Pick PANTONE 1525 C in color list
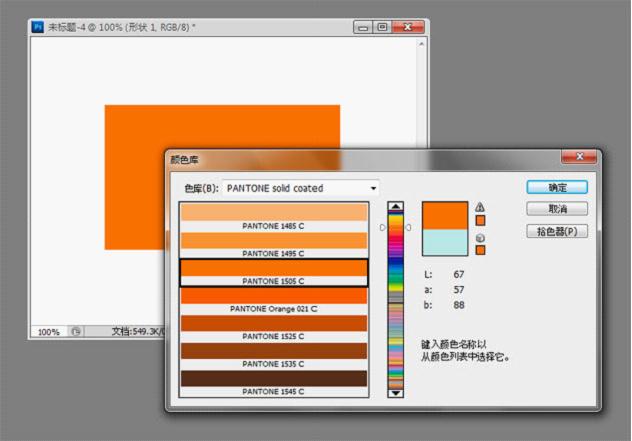This screenshot has width=632, height=441. [x=273, y=329]
